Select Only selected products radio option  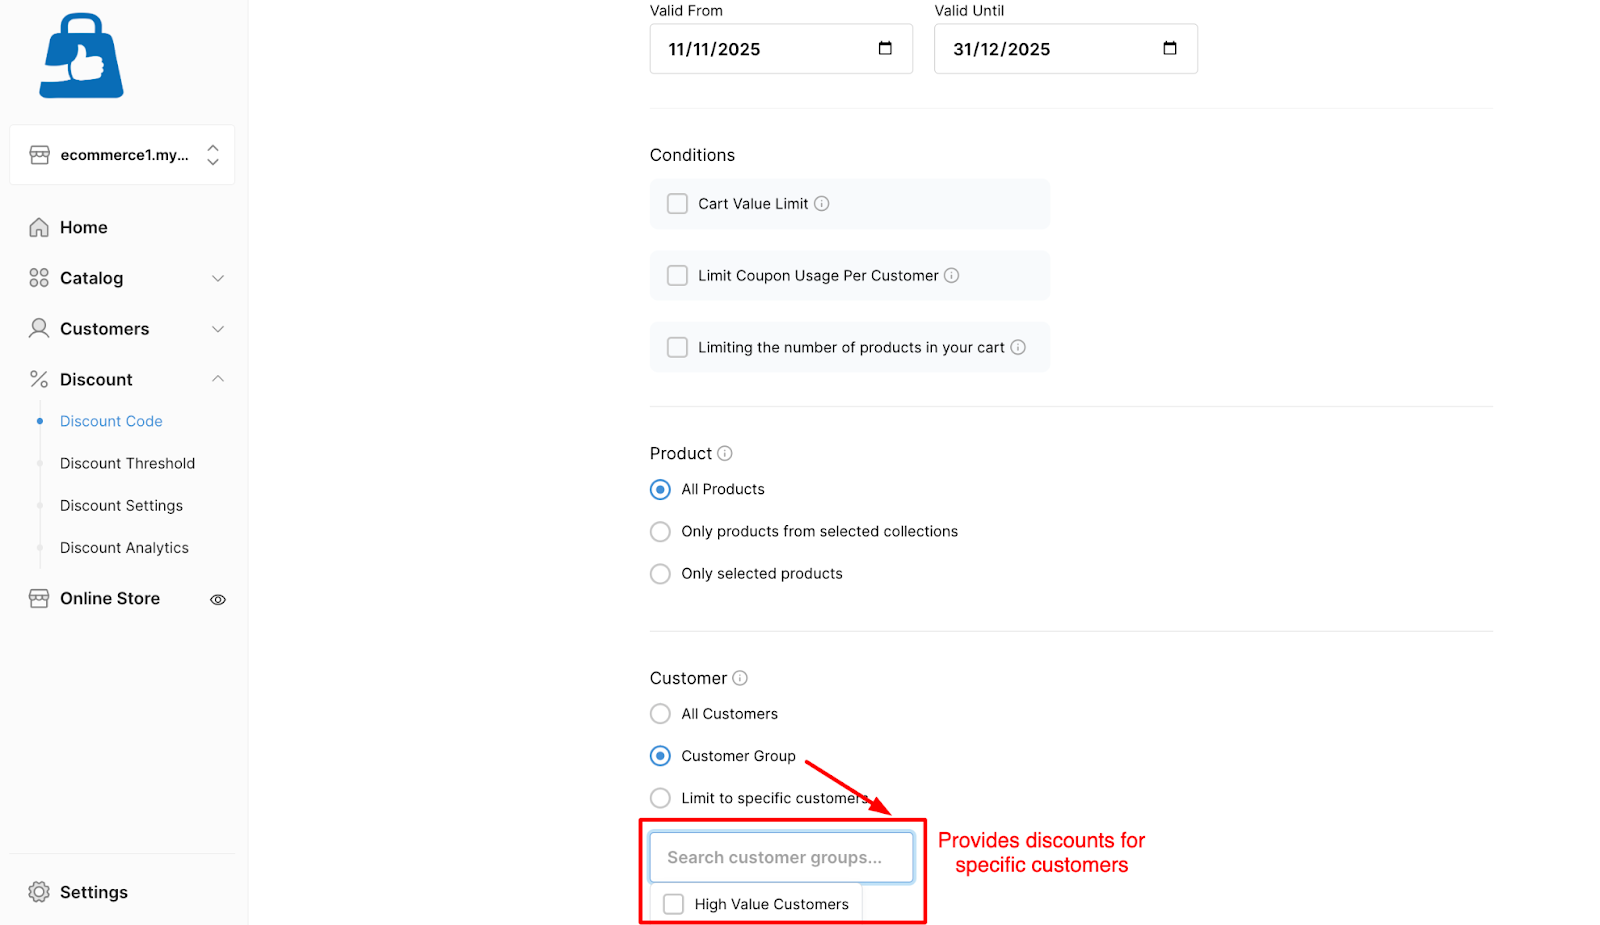pos(660,574)
